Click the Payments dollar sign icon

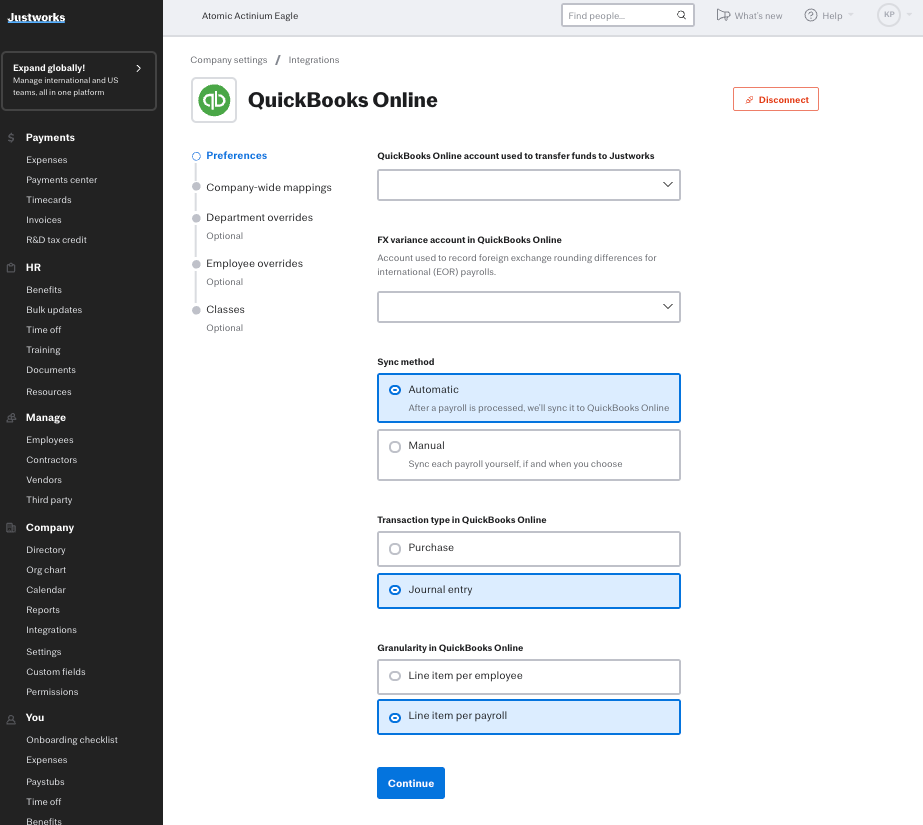tap(10, 138)
